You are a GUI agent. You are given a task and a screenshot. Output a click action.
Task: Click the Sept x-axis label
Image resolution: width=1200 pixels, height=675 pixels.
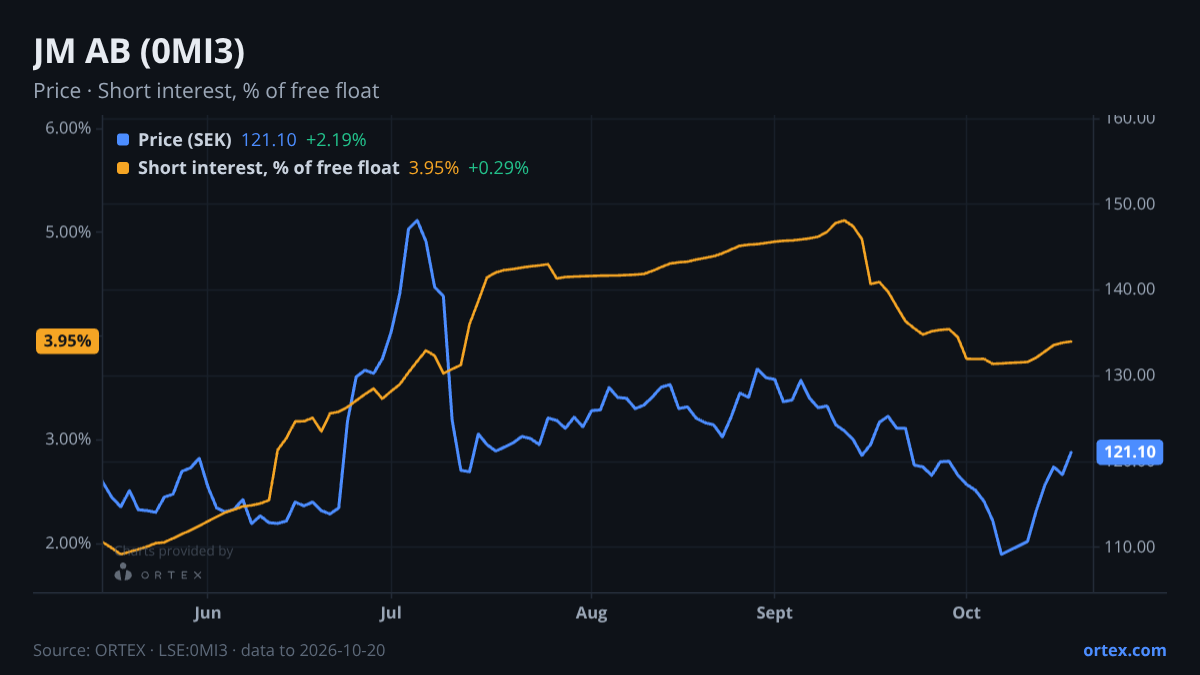[775, 612]
